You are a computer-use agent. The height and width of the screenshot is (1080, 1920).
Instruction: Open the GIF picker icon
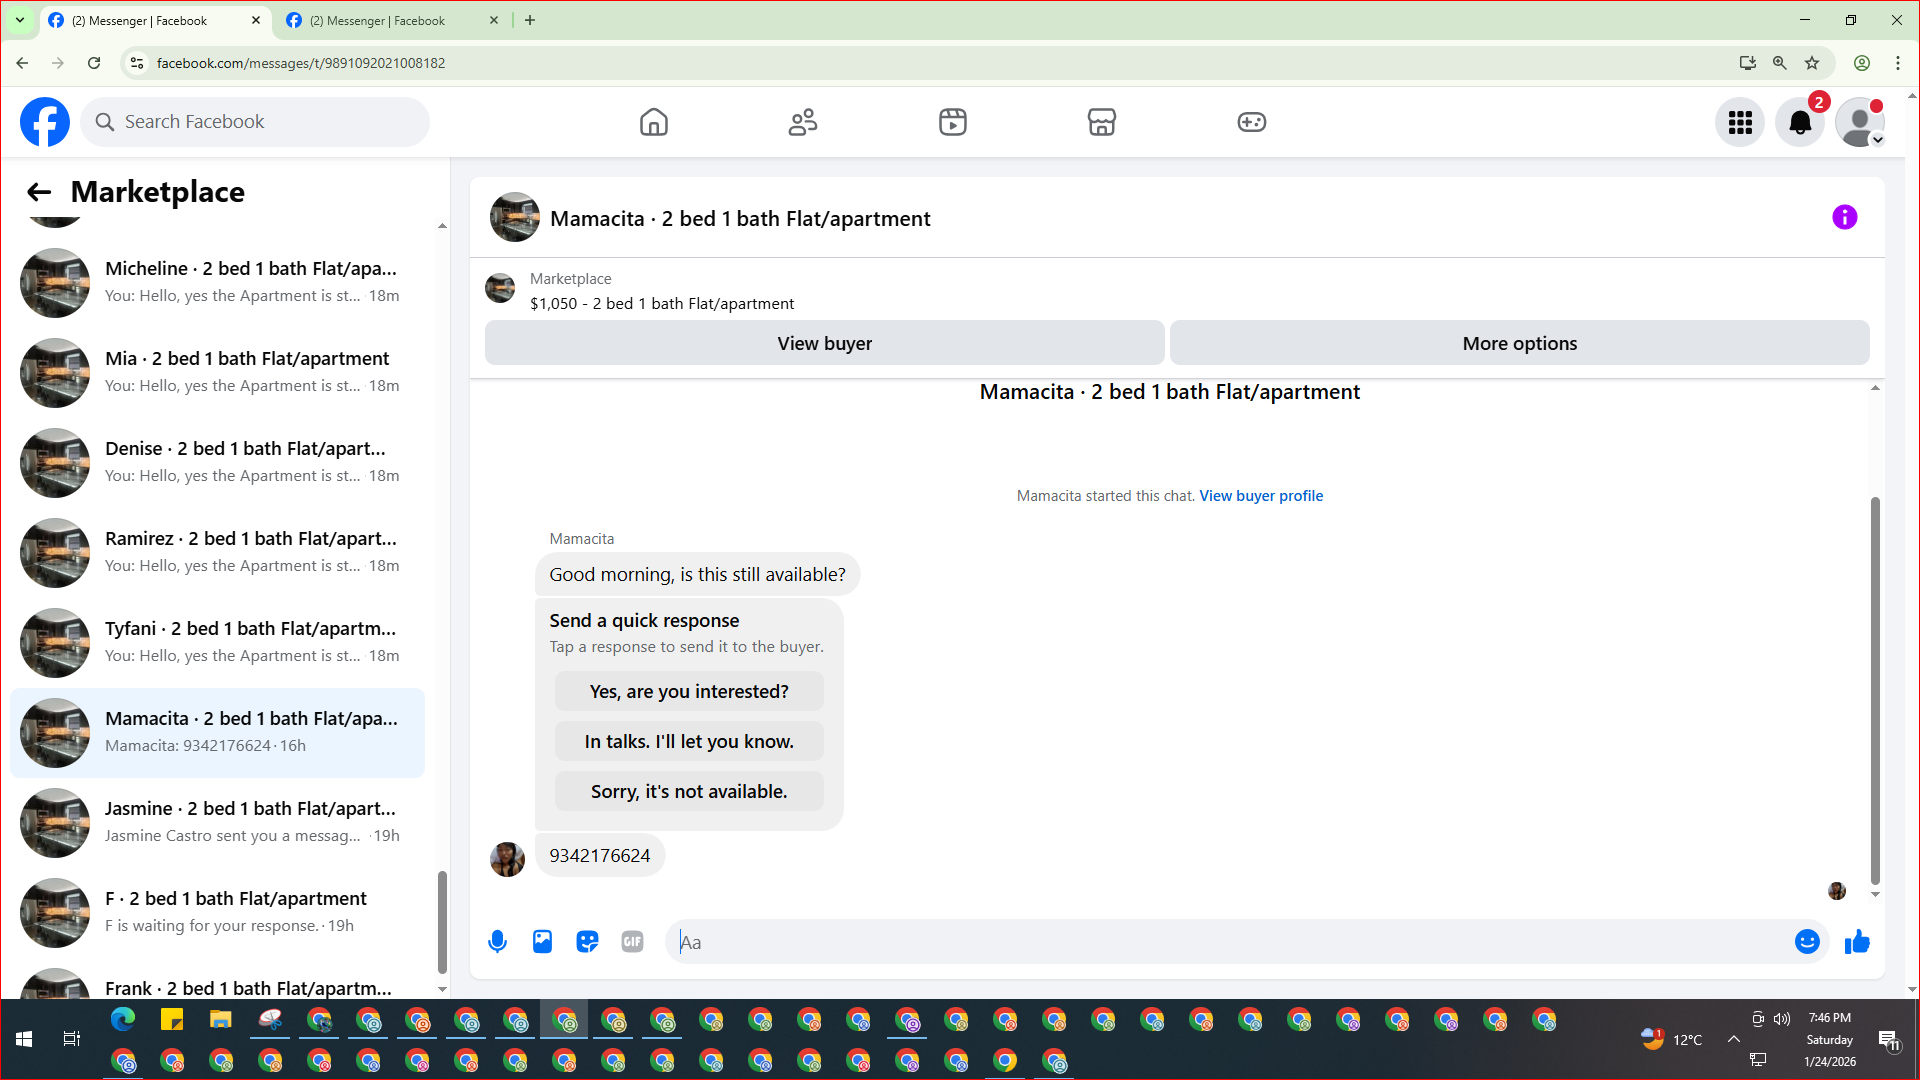pyautogui.click(x=632, y=942)
